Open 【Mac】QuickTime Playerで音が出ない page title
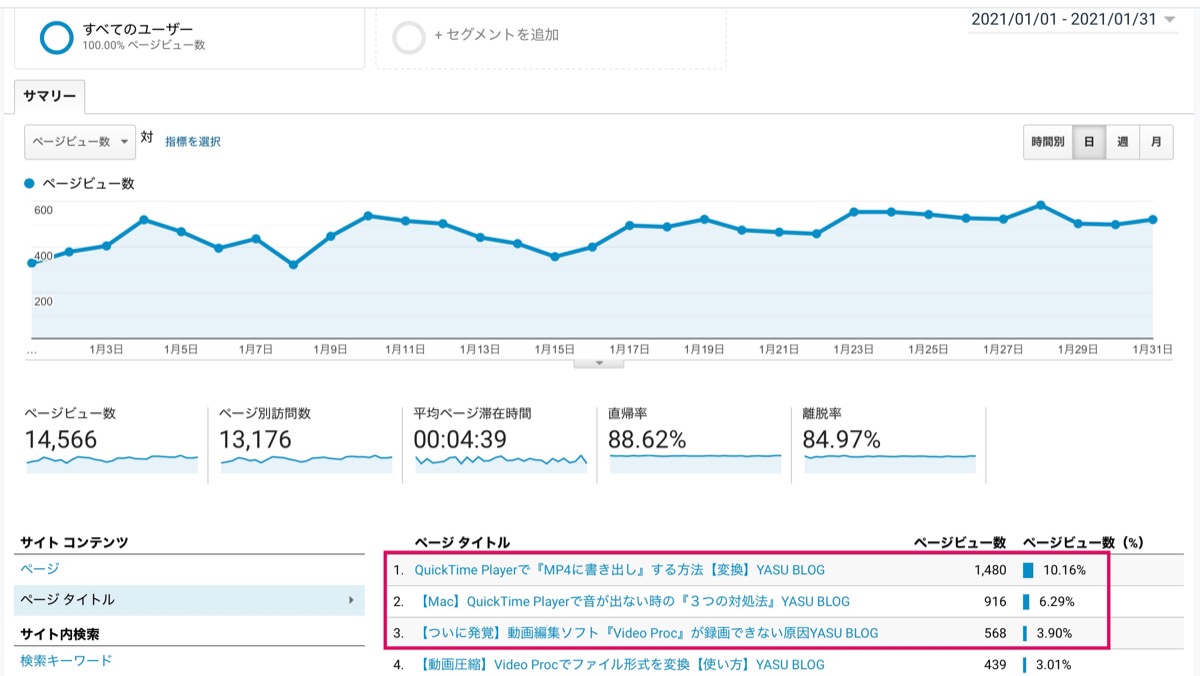The height and width of the screenshot is (676, 1200). [x=632, y=601]
